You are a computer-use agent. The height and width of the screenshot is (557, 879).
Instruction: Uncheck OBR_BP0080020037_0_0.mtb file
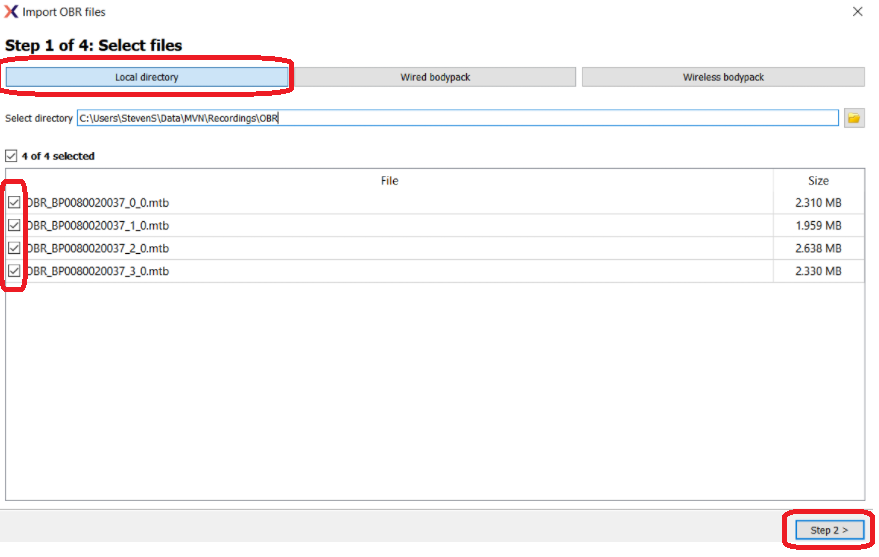(14, 202)
